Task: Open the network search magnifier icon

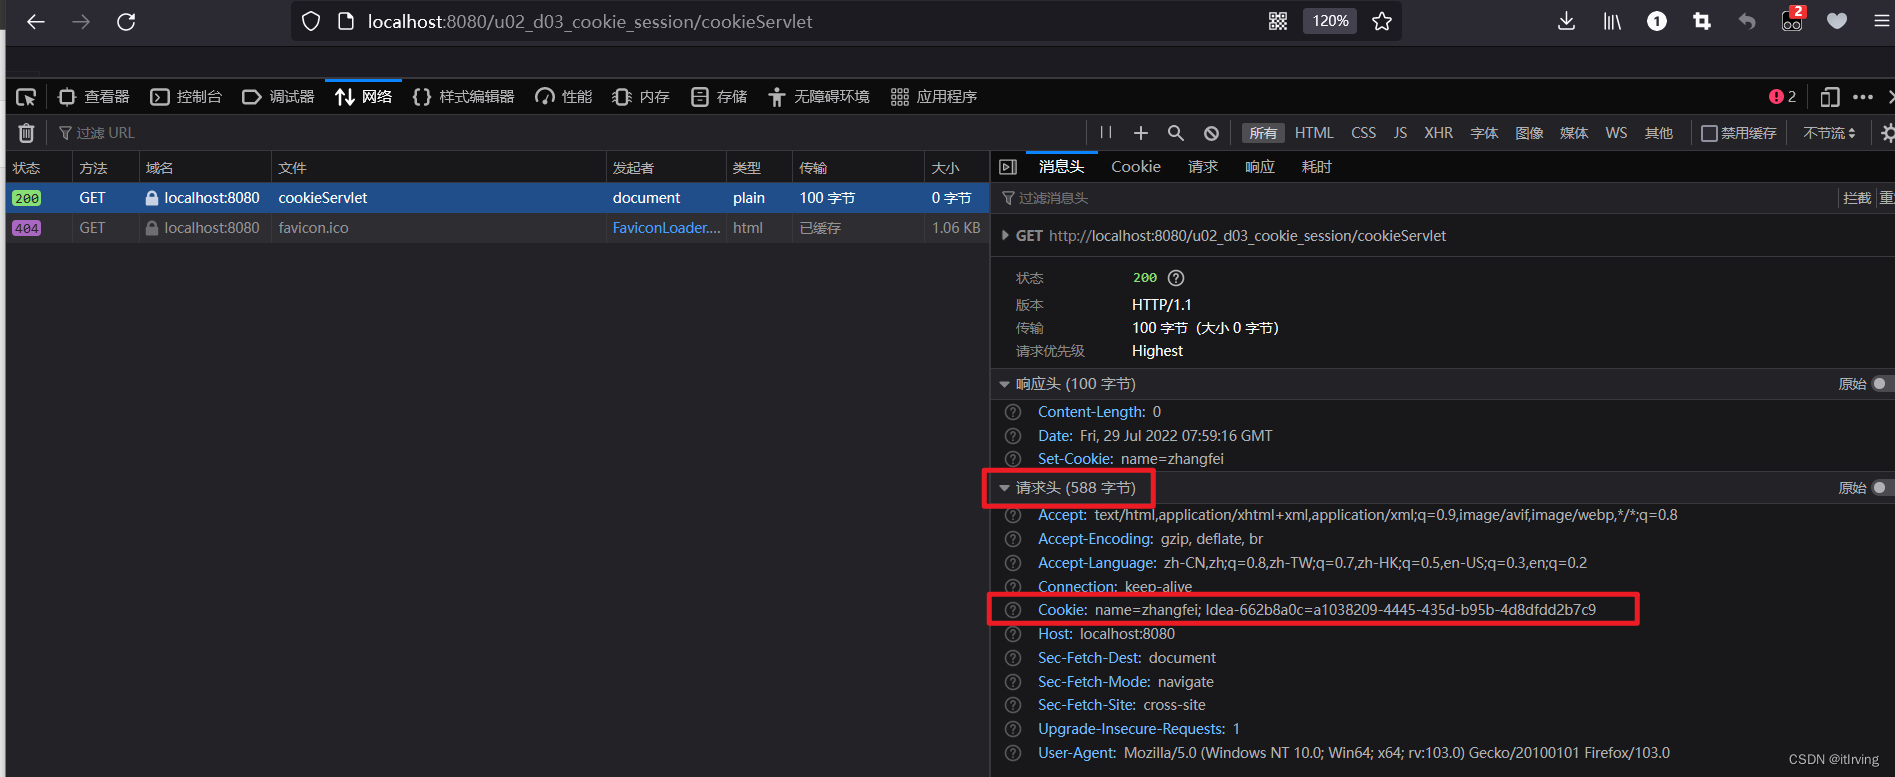Action: pyautogui.click(x=1176, y=133)
